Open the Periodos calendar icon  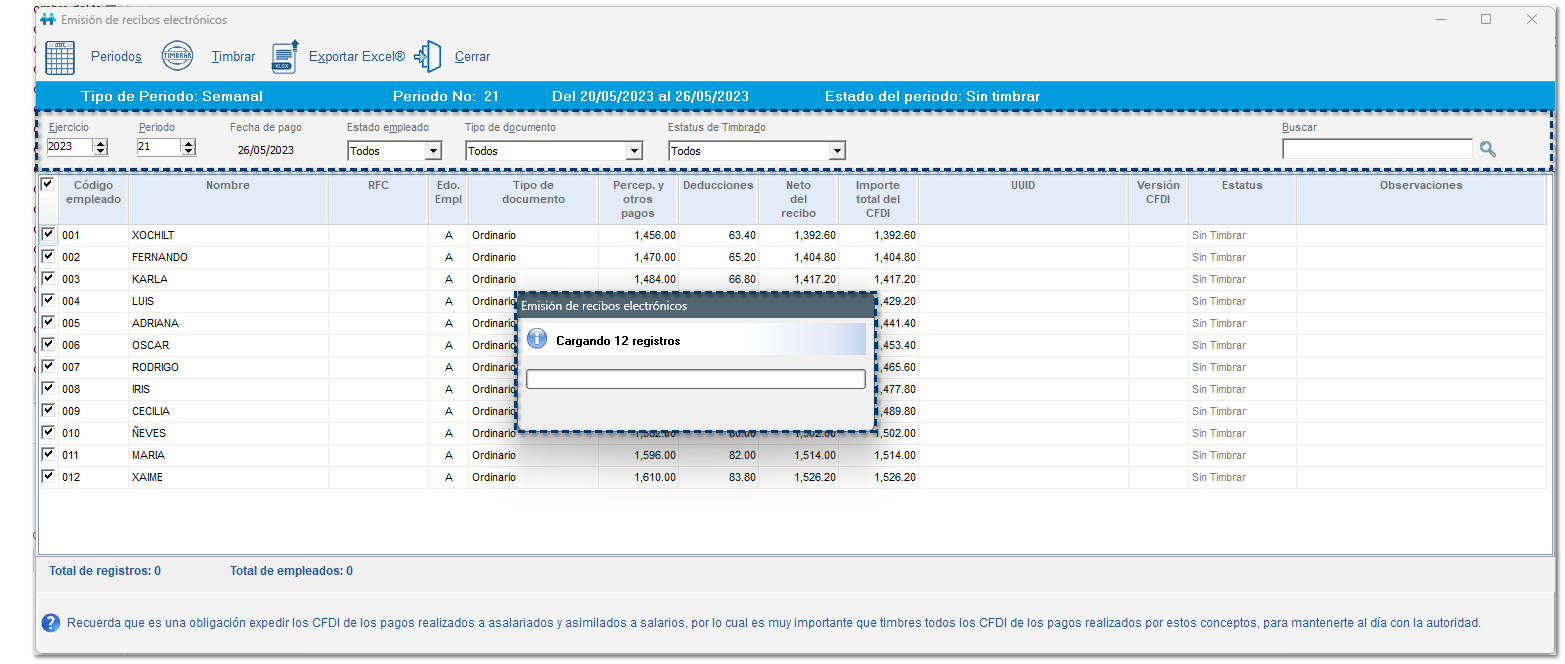(x=60, y=56)
